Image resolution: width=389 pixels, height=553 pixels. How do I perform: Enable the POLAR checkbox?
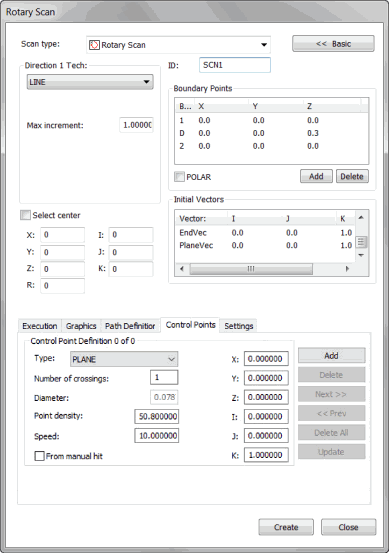pos(180,177)
